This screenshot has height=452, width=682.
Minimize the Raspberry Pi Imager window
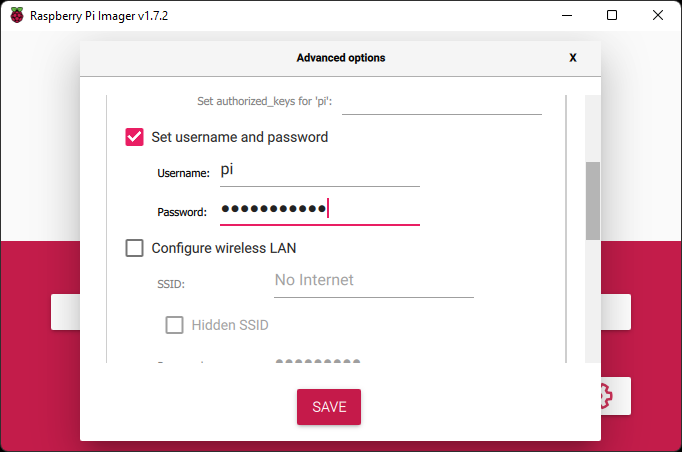567,15
